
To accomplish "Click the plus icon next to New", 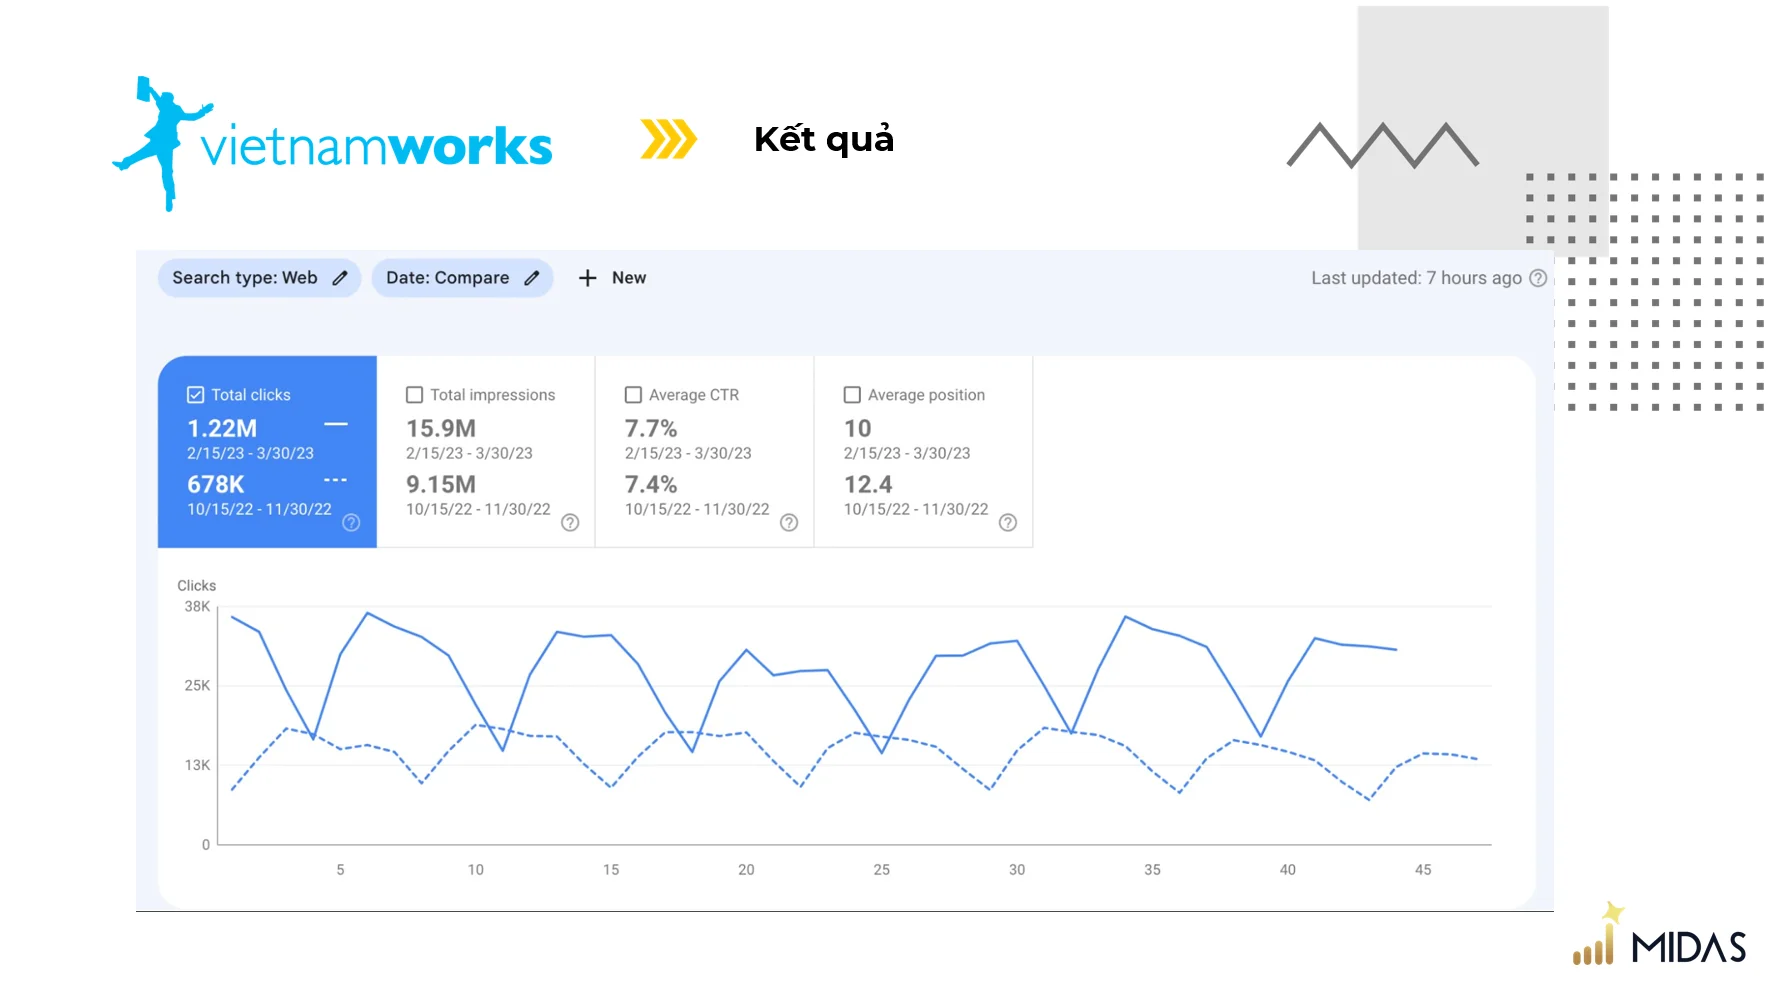I will (587, 278).
